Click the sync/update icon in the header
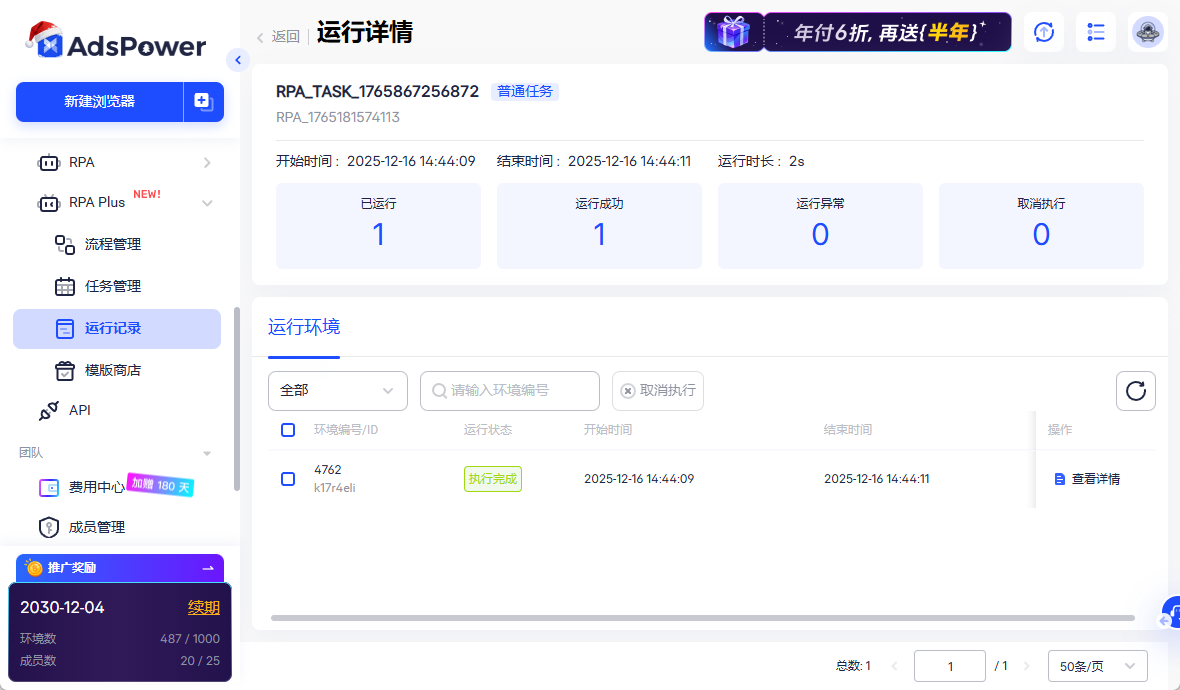The image size is (1180, 690). coord(1043,32)
